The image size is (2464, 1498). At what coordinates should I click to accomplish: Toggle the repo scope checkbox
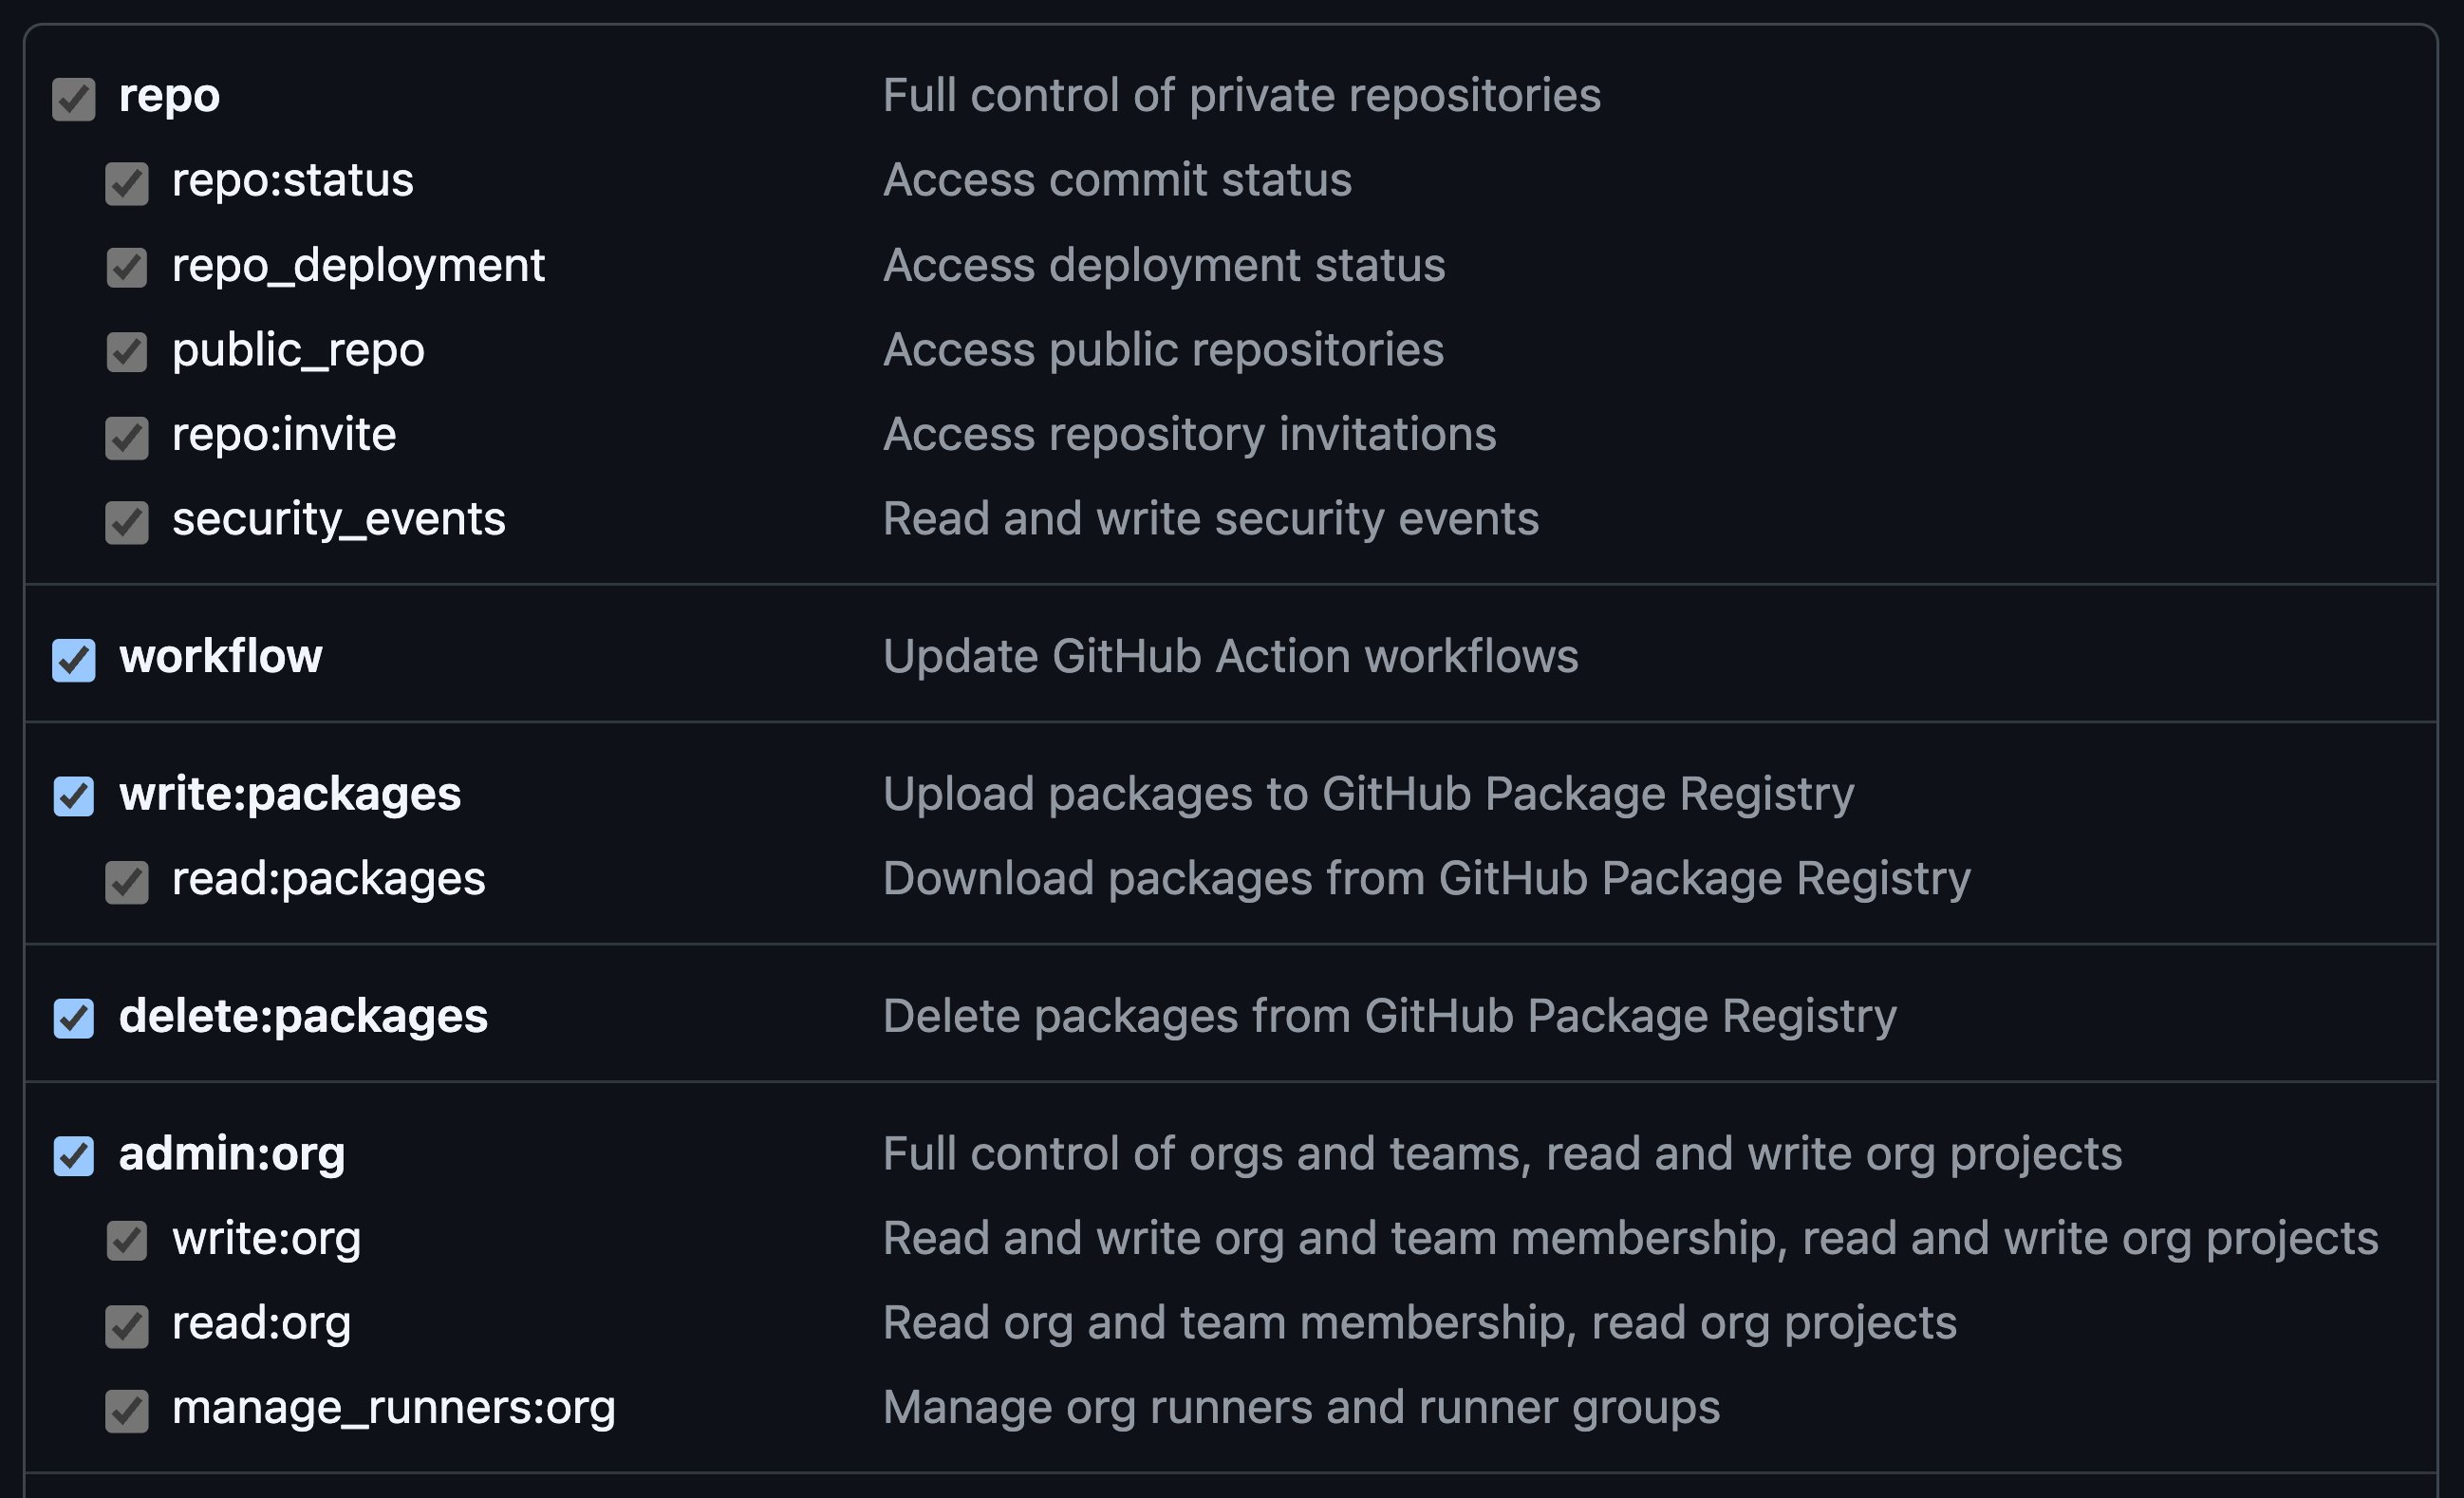pyautogui.click(x=74, y=99)
